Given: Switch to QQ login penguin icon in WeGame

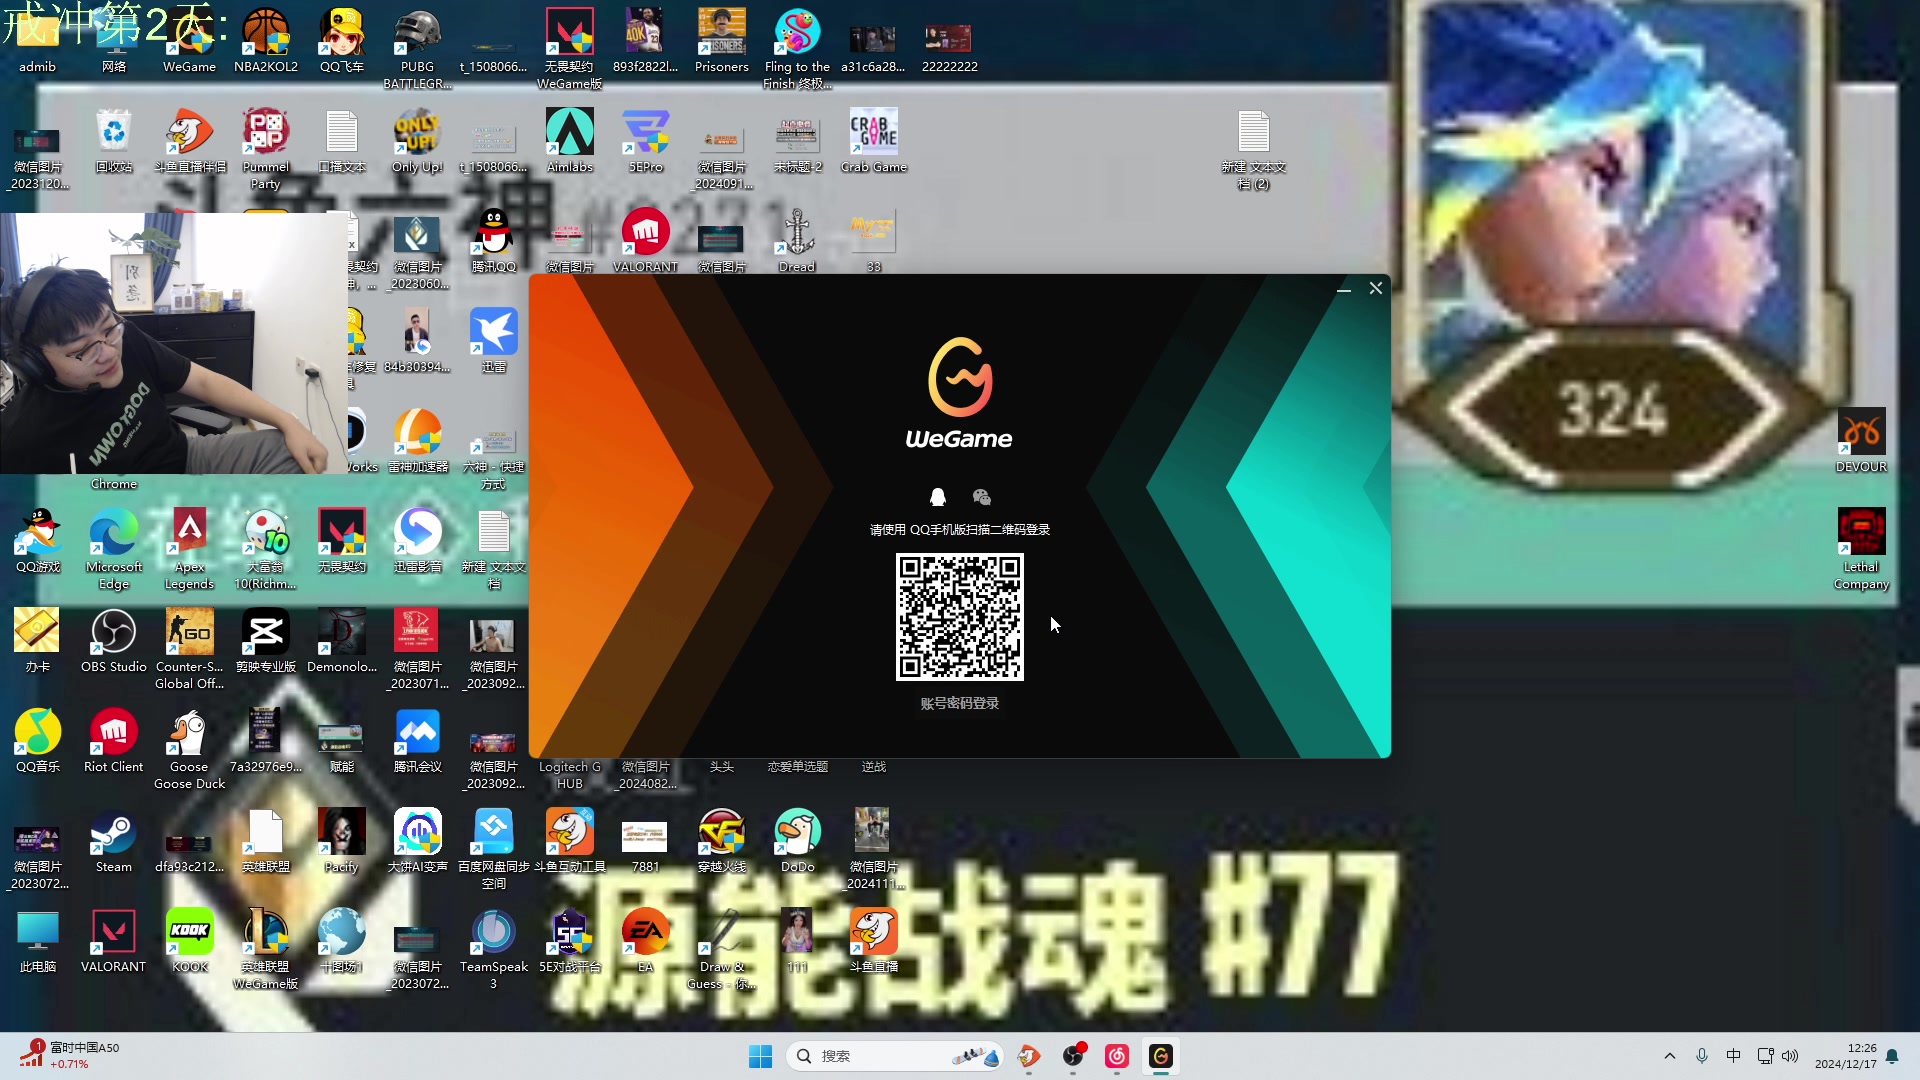Looking at the screenshot, I should pos(938,497).
